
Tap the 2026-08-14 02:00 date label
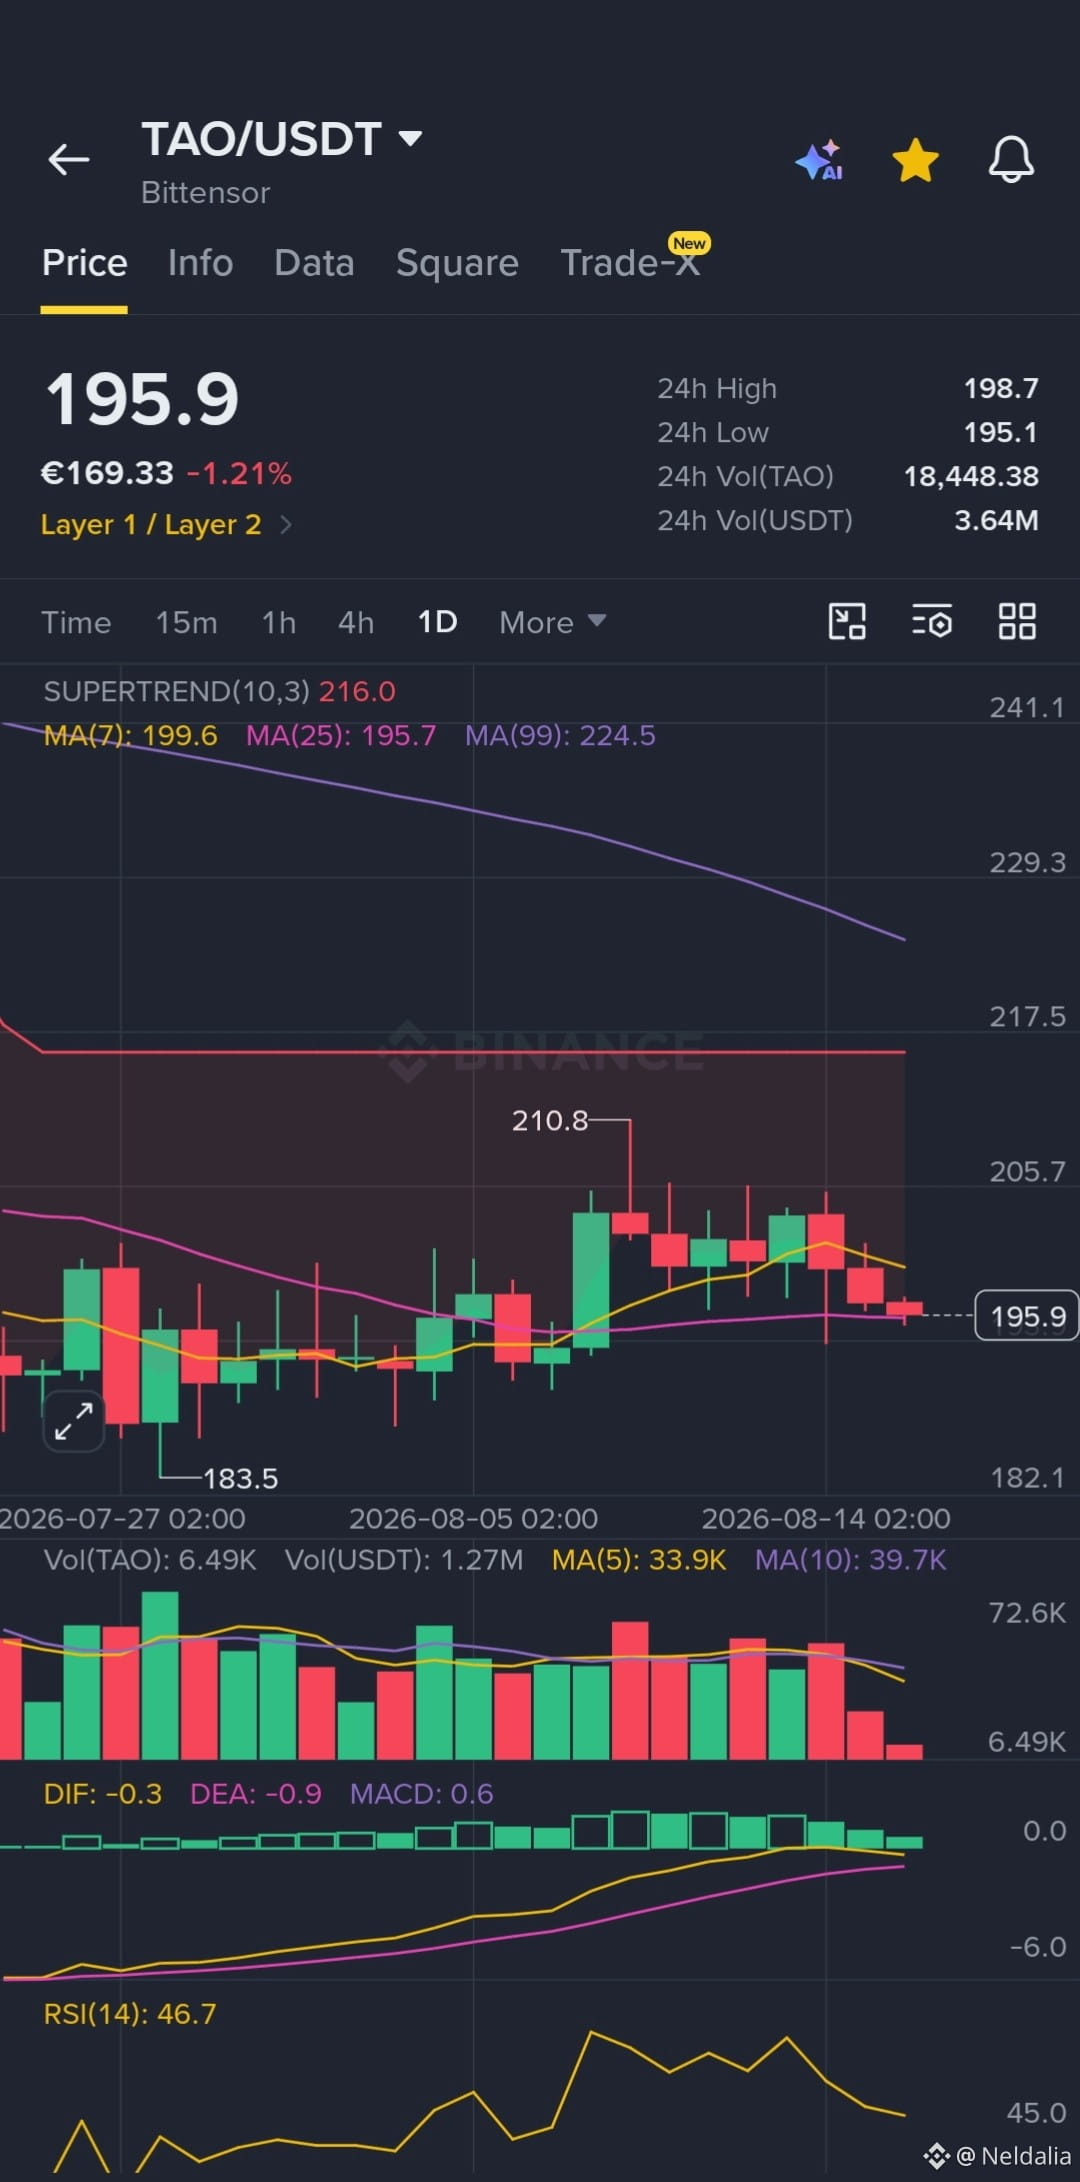826,1519
